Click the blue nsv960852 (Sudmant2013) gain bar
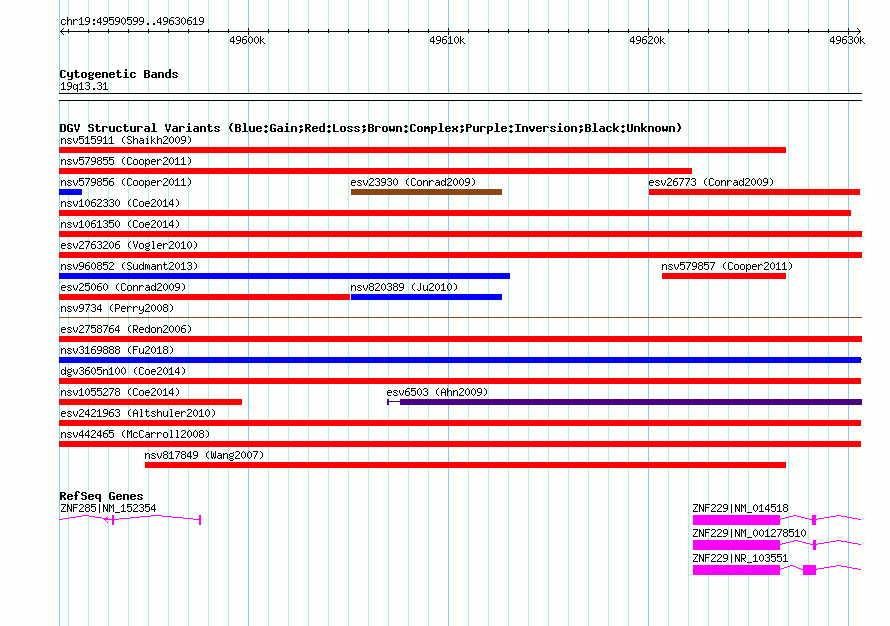 [x=284, y=276]
